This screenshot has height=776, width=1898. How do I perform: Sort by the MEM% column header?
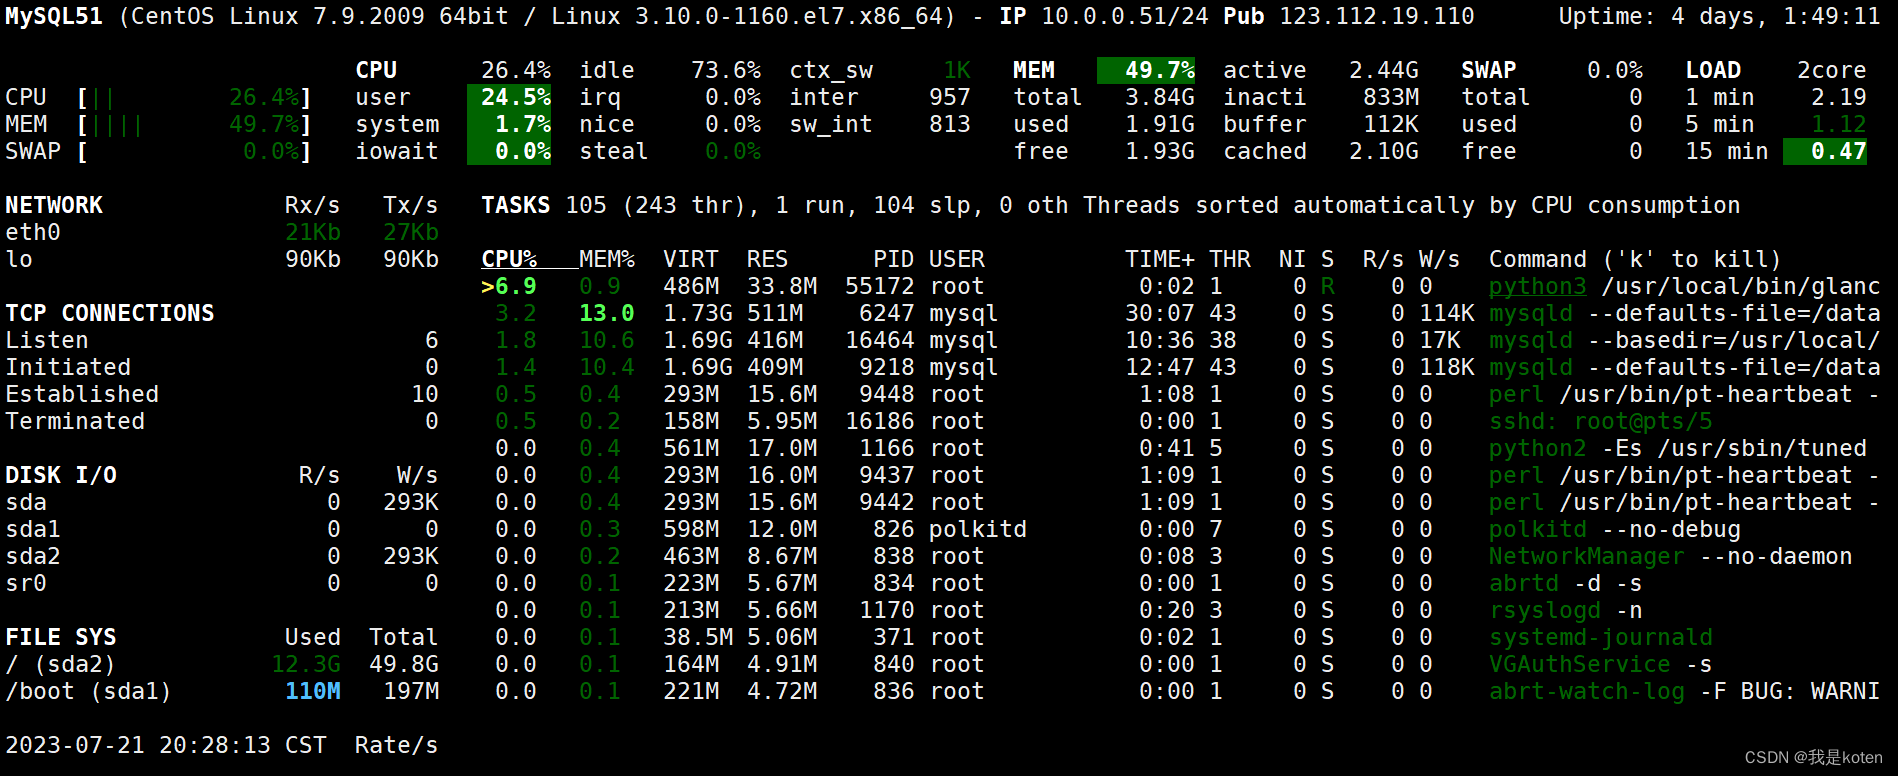coord(607,259)
